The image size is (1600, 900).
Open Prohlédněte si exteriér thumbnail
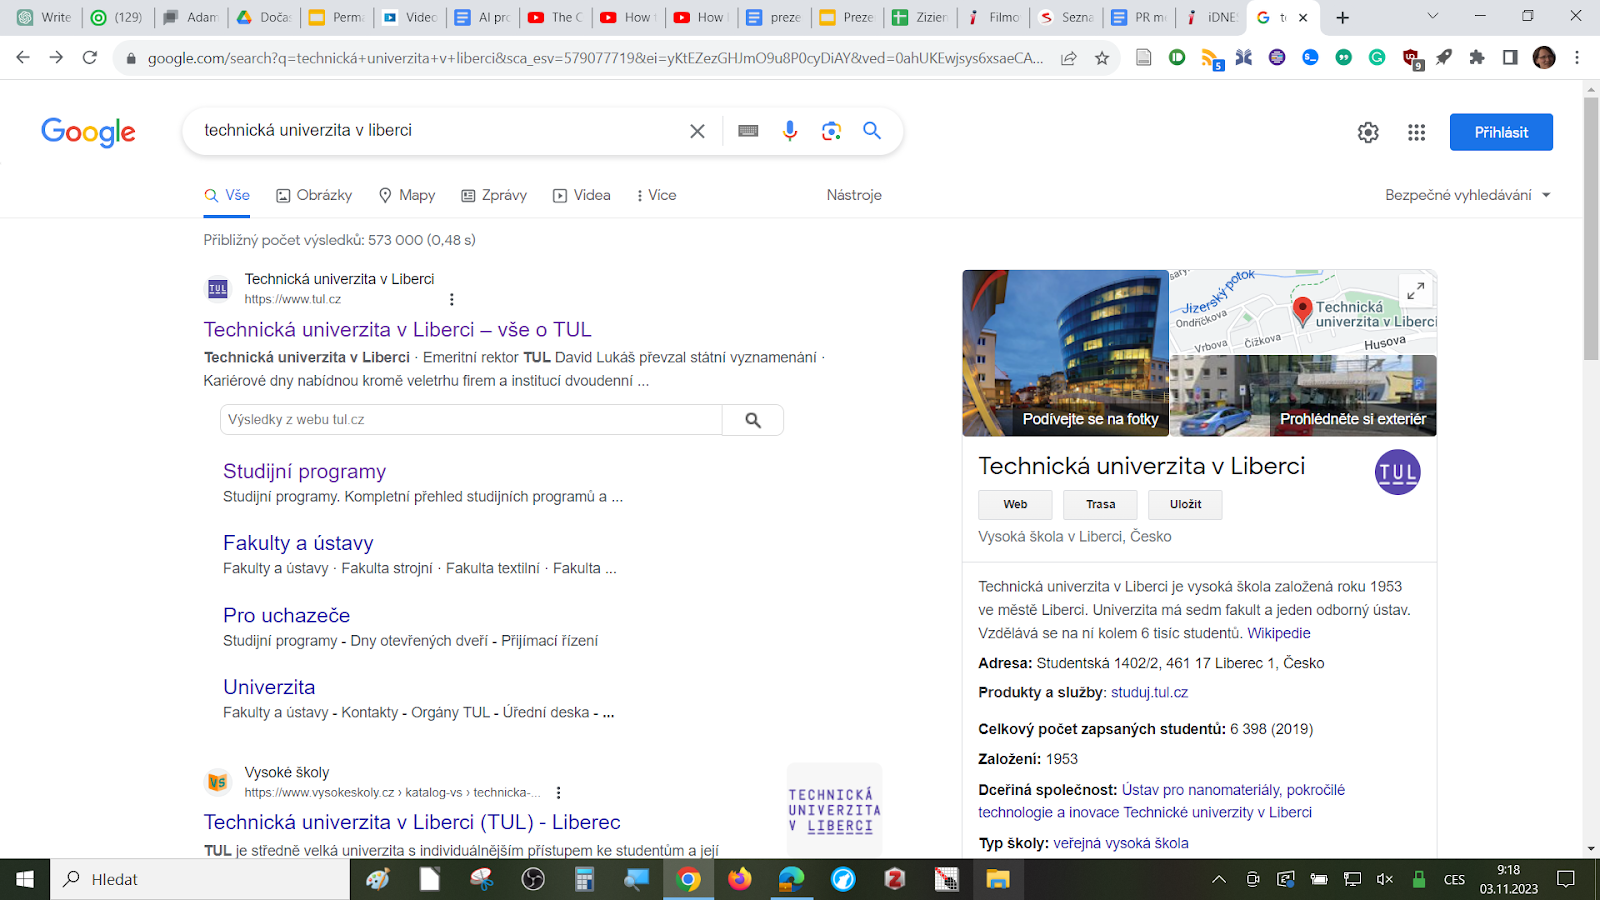(1303, 396)
